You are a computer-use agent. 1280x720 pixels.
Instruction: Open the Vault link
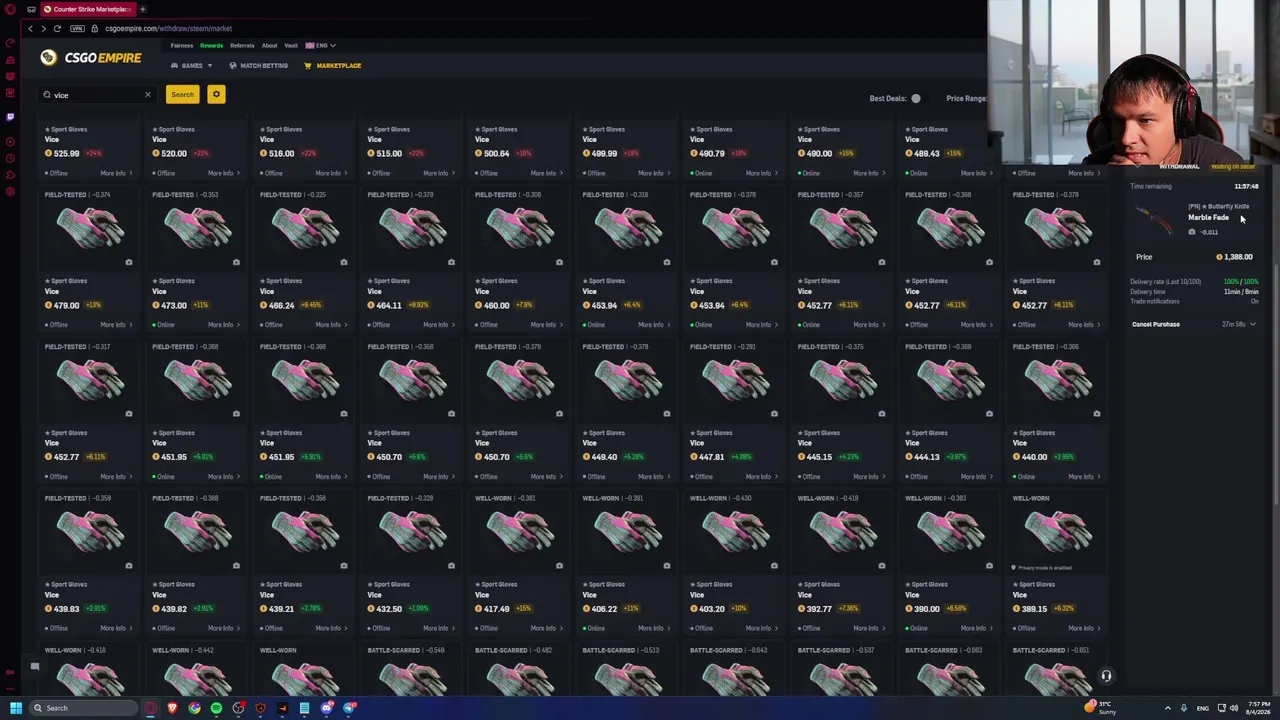(x=291, y=45)
